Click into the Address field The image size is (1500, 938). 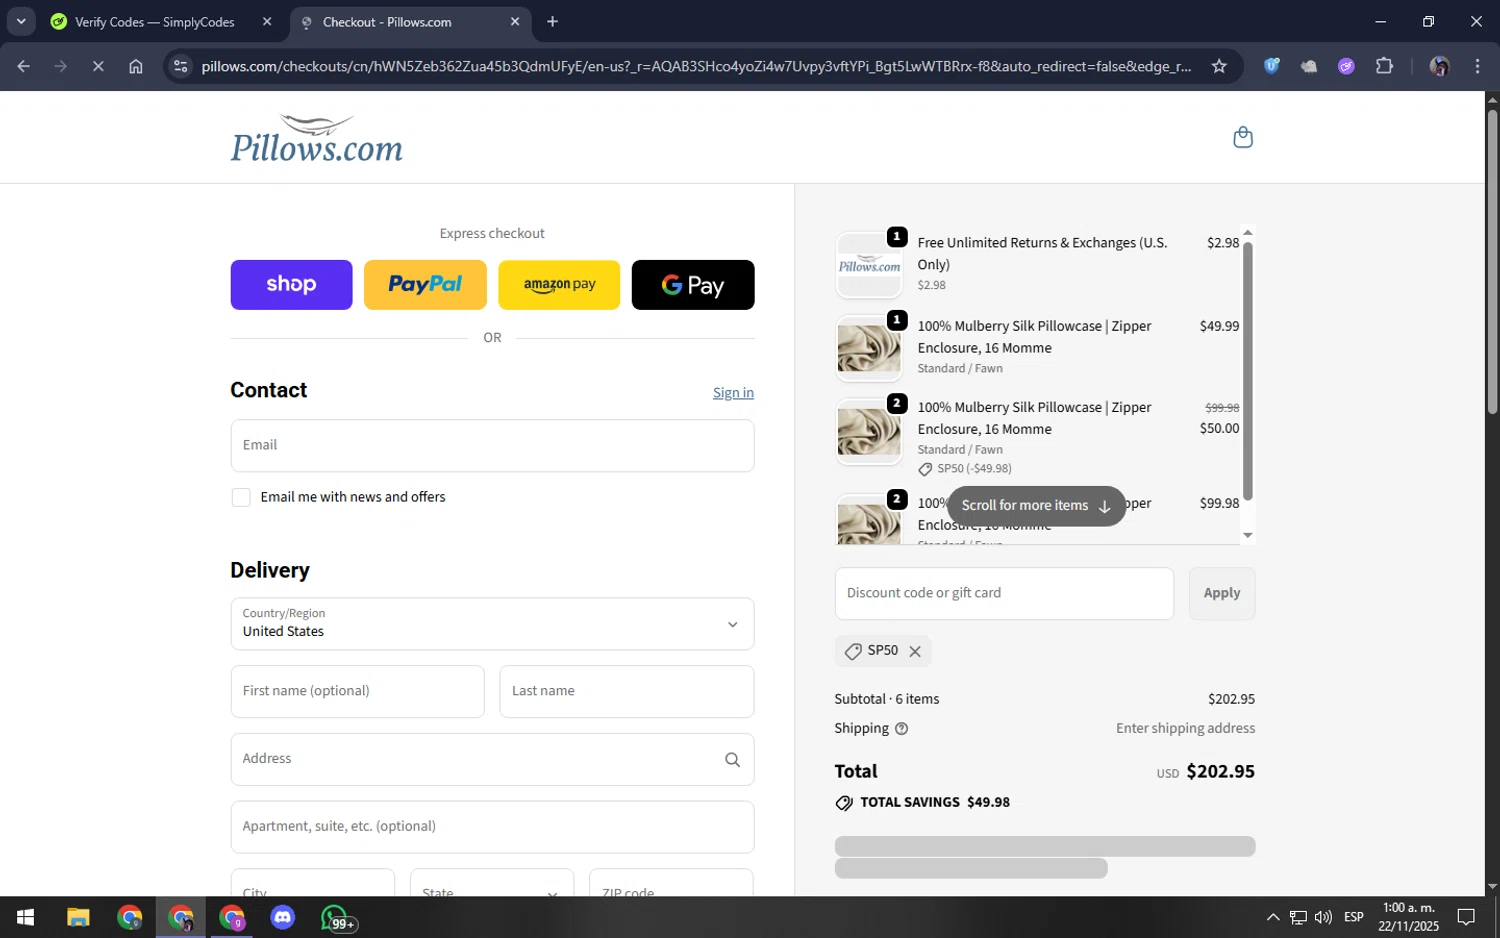(x=492, y=759)
